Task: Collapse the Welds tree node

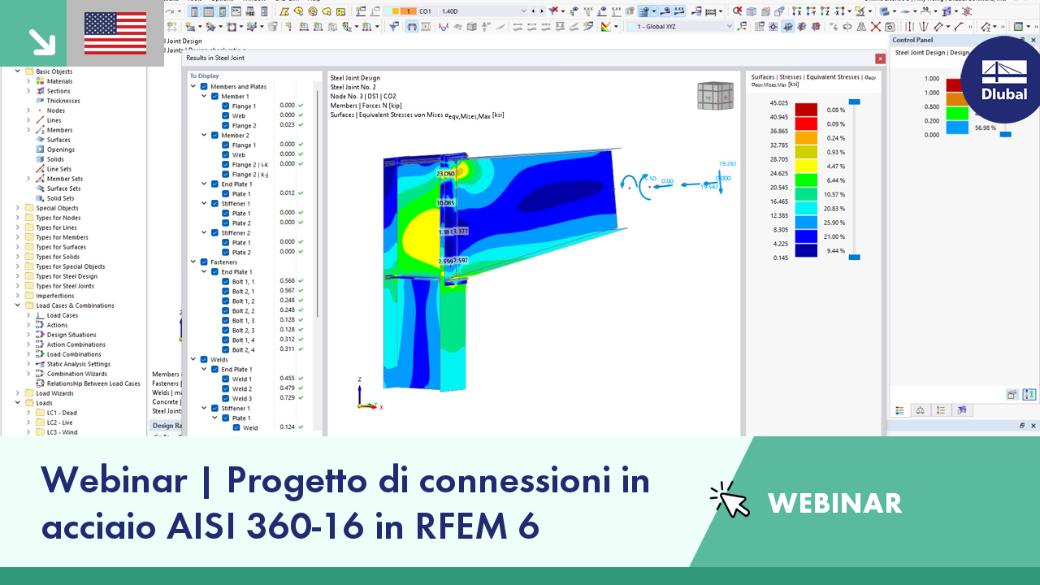Action: click(194, 359)
